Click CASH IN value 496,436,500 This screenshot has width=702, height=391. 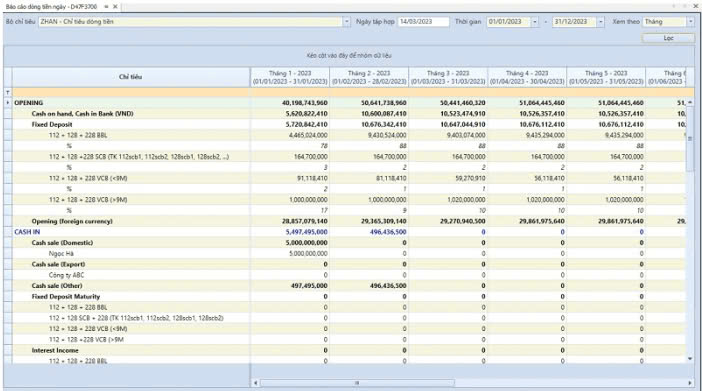point(388,232)
